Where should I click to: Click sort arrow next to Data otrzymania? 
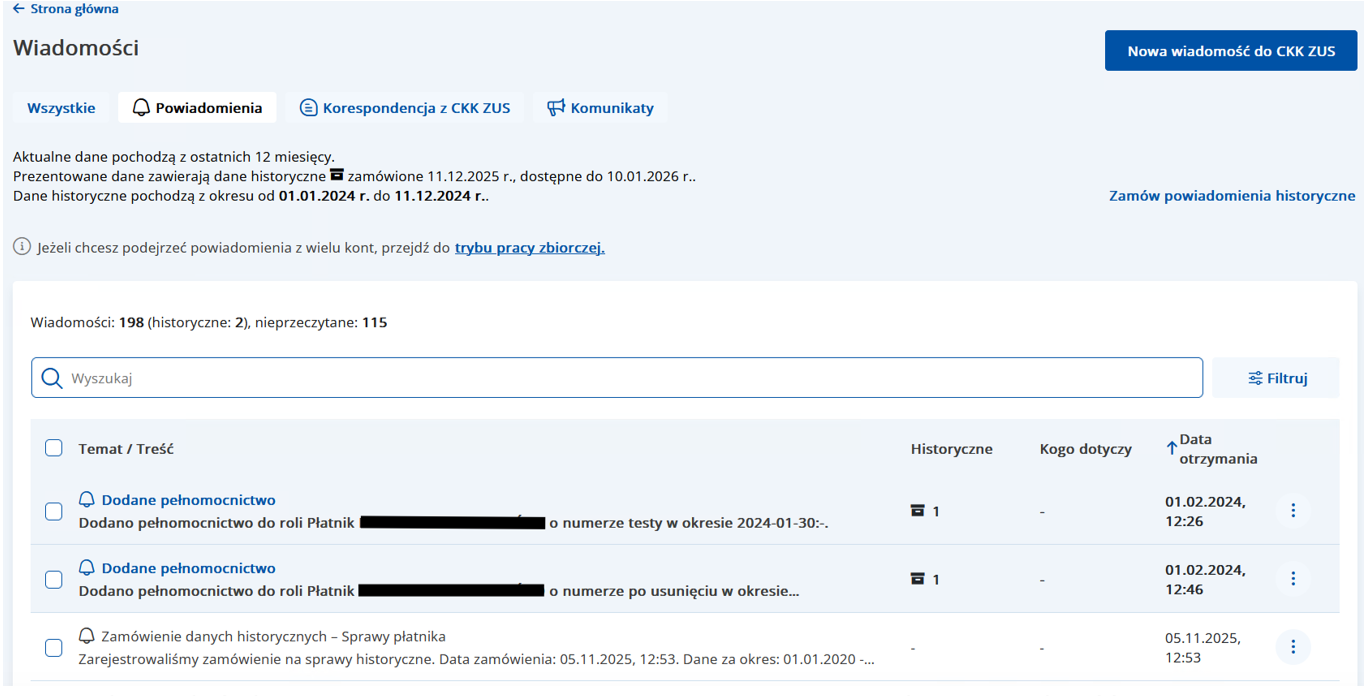pyautogui.click(x=1171, y=449)
